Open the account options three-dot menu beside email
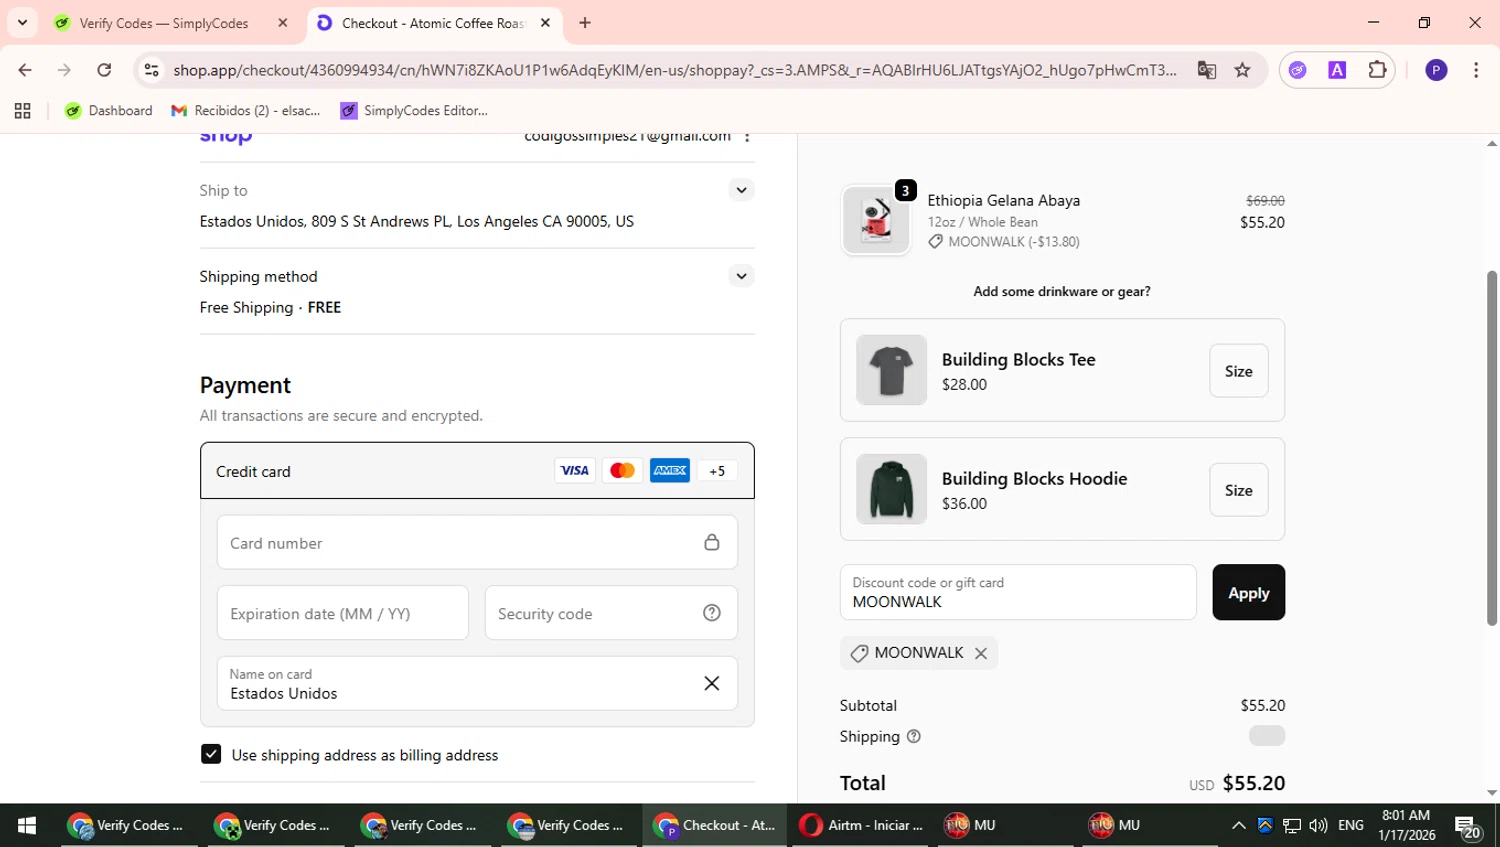This screenshot has height=847, width=1500. (x=747, y=137)
